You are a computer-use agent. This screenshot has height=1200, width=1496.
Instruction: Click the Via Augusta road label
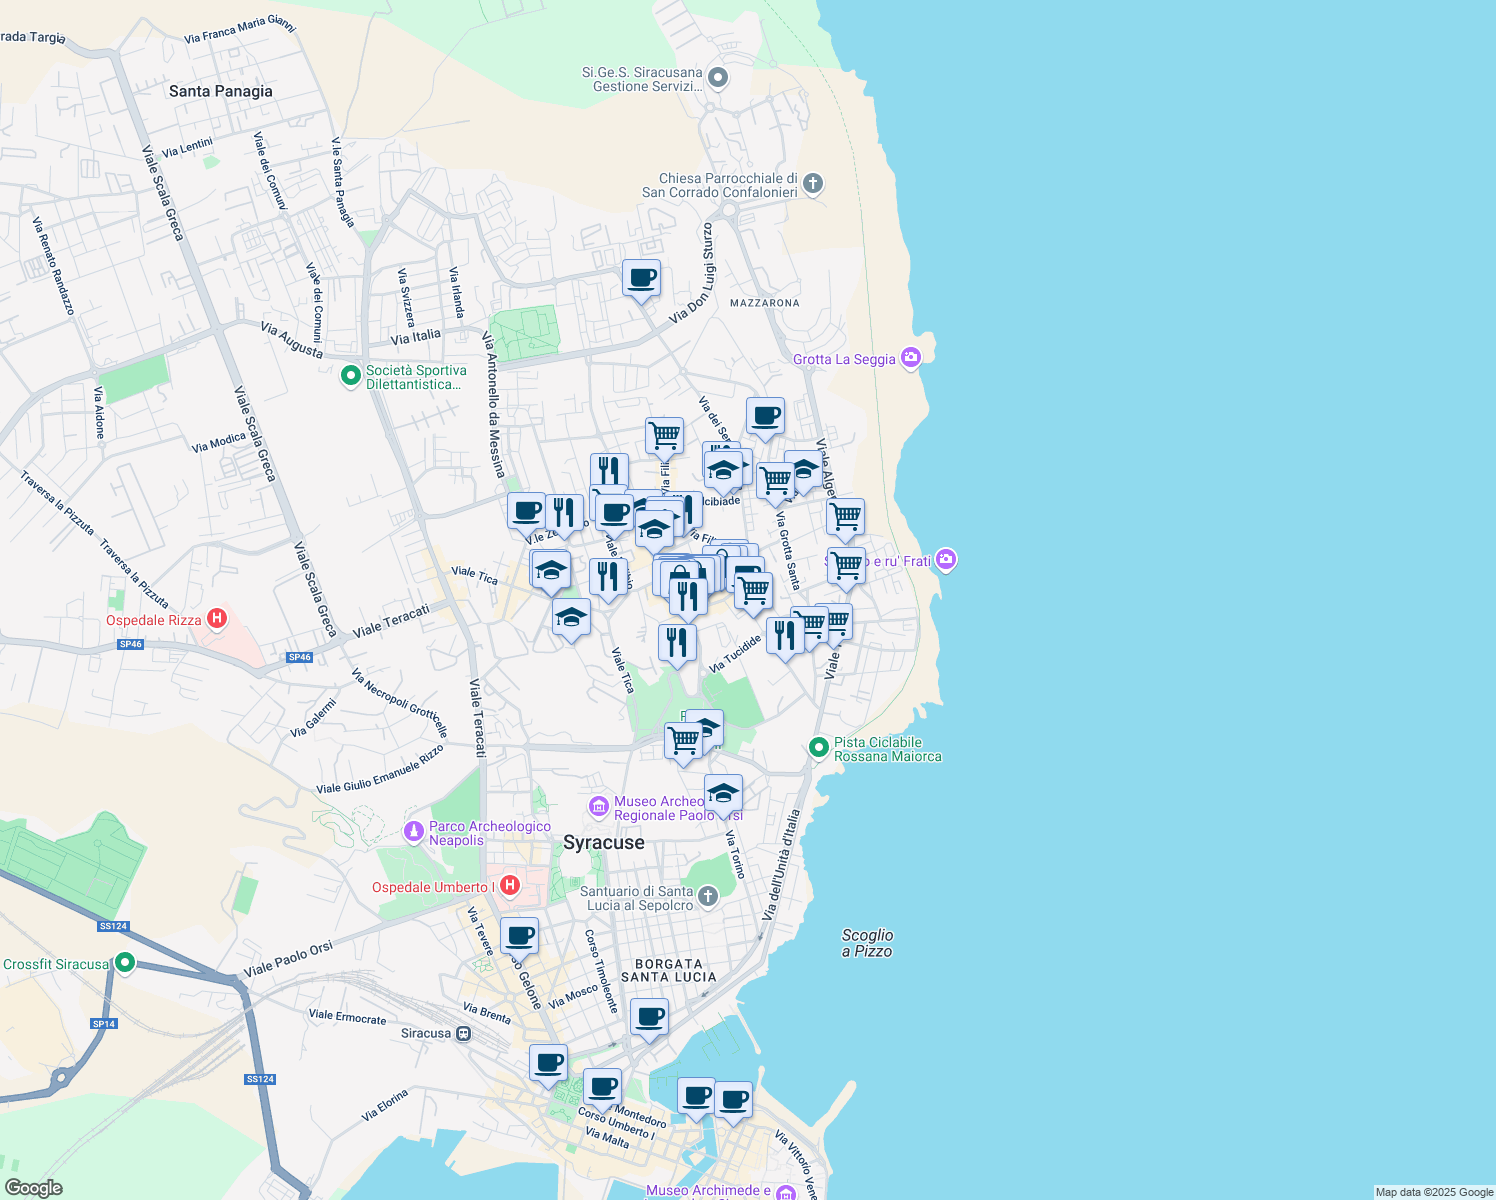pyautogui.click(x=292, y=340)
